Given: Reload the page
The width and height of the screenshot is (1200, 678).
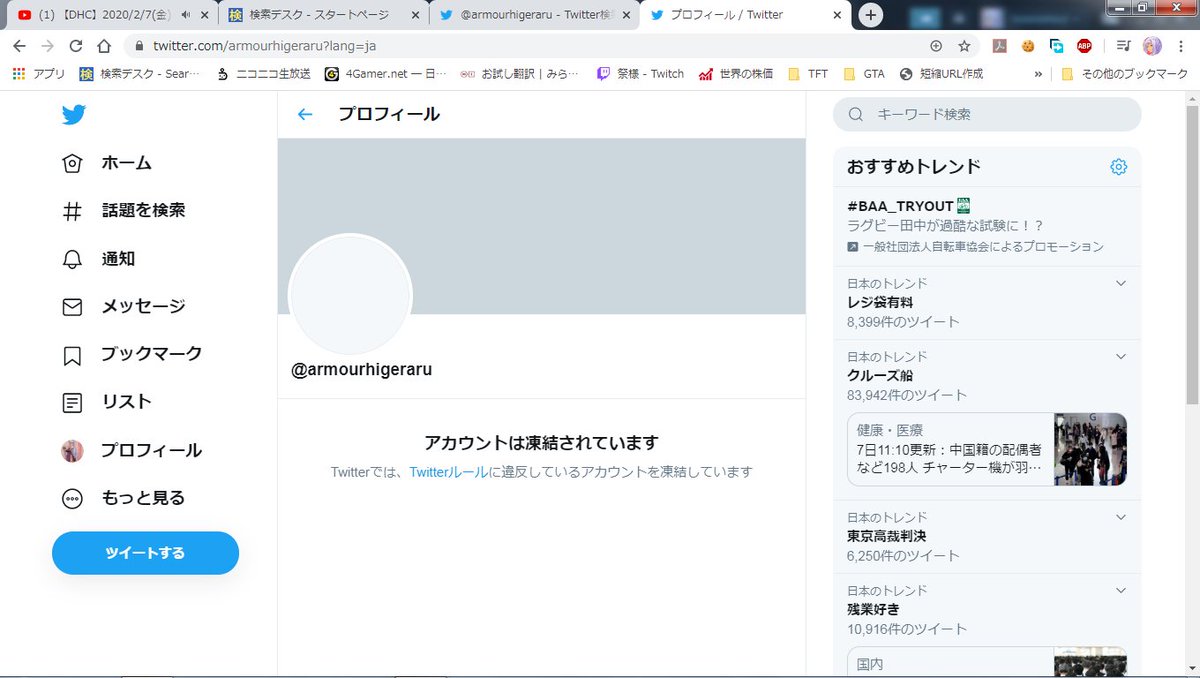Looking at the screenshot, I should point(75,46).
